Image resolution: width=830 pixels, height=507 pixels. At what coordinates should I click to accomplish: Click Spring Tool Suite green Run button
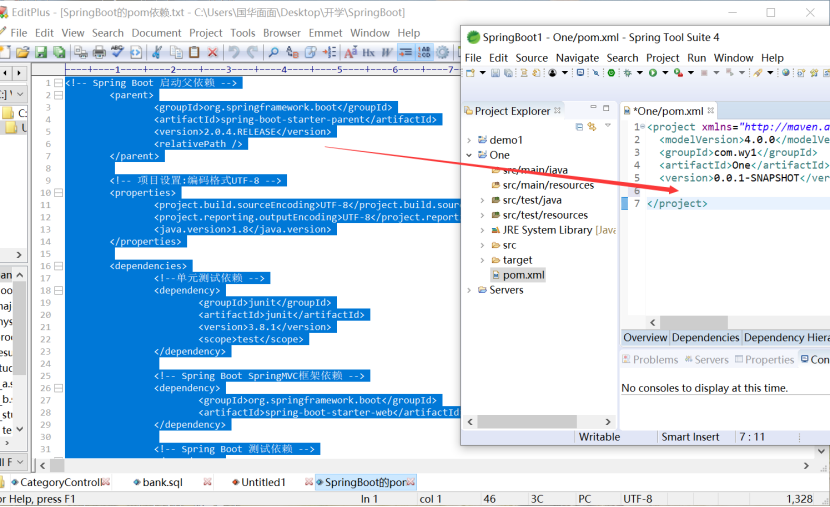tap(653, 73)
